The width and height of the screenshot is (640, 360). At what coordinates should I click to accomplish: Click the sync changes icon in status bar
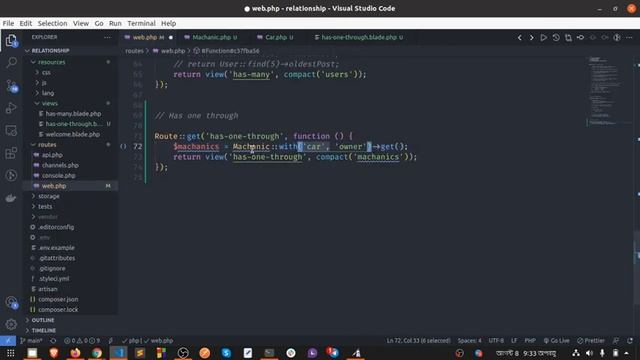[53, 340]
